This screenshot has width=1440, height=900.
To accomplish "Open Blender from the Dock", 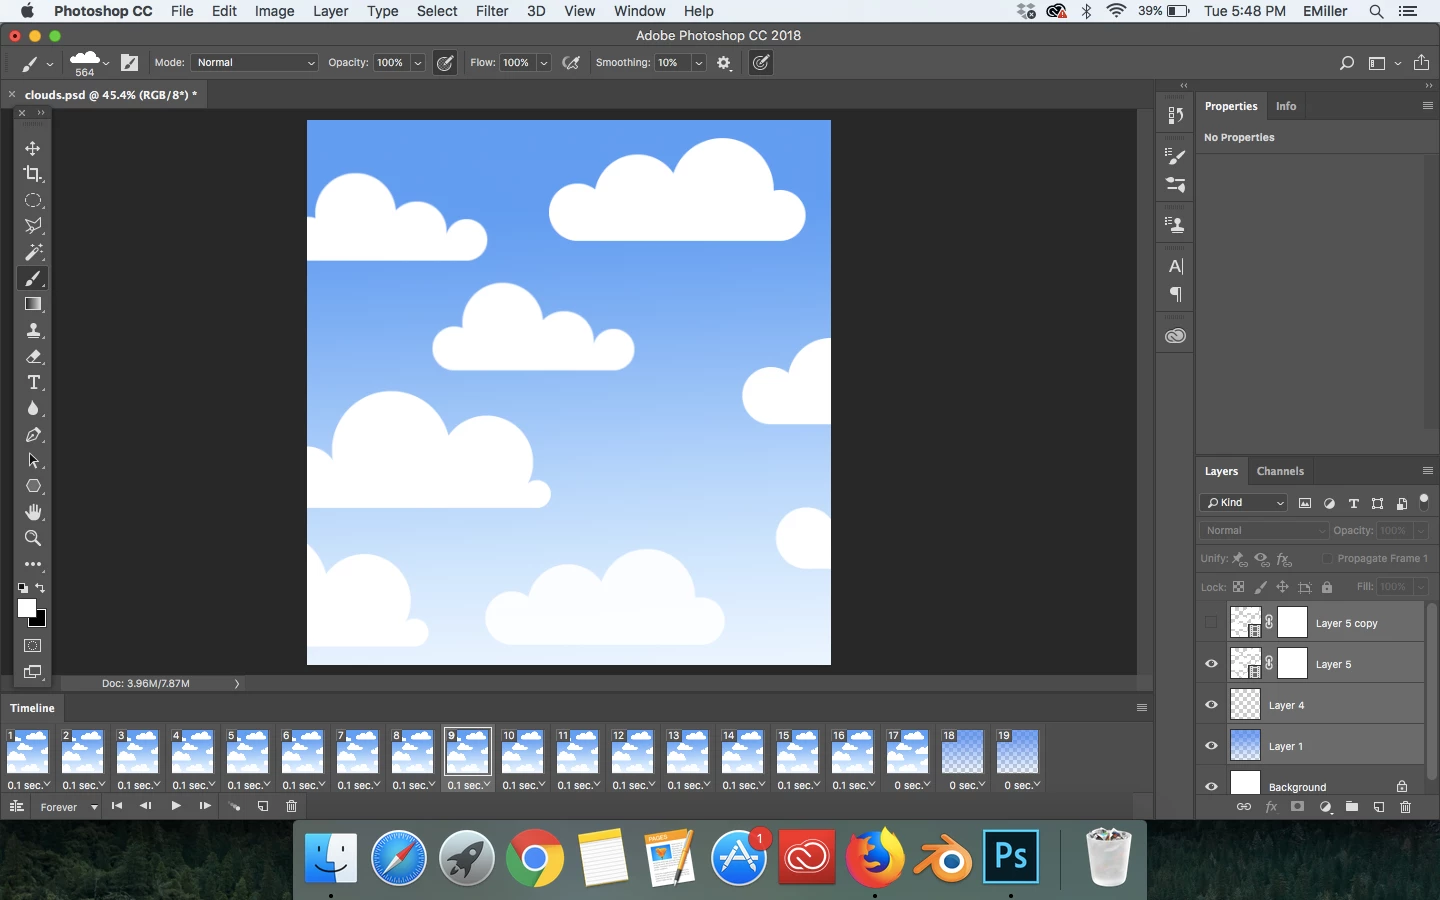I will [x=942, y=858].
